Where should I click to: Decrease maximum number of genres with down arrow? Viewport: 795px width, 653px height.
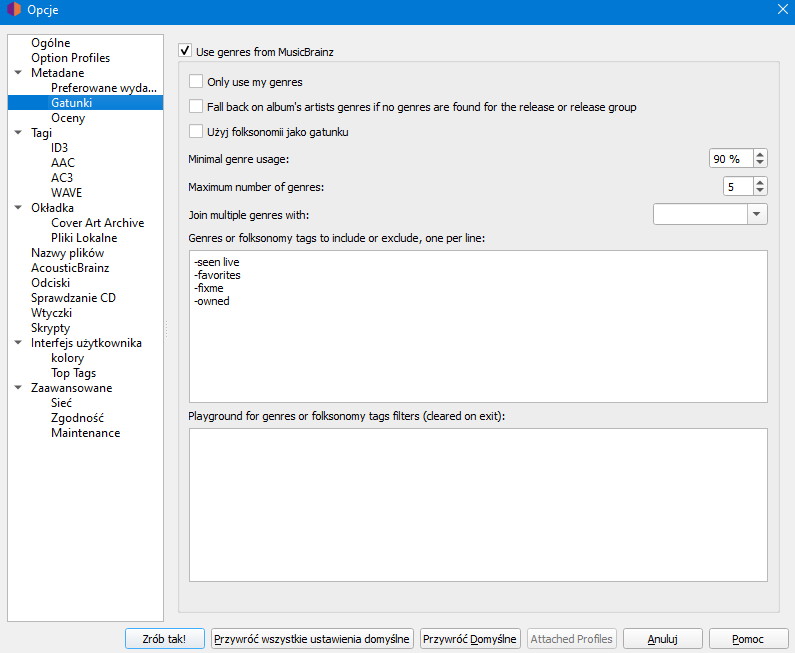760,191
